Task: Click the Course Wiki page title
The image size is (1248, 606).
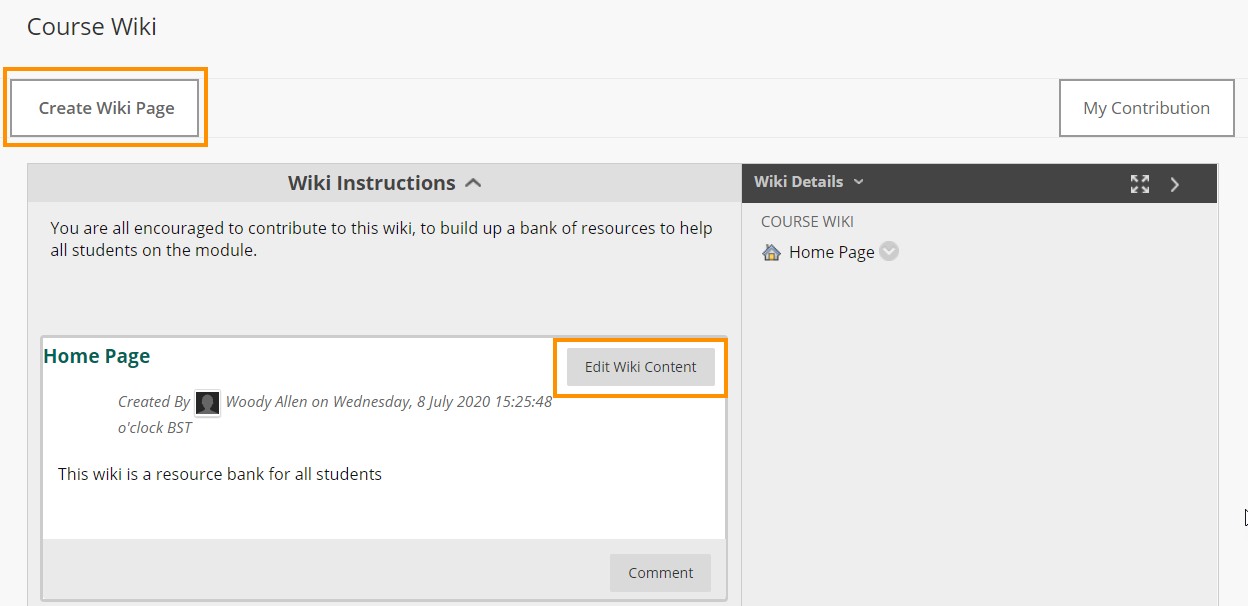Action: (92, 27)
